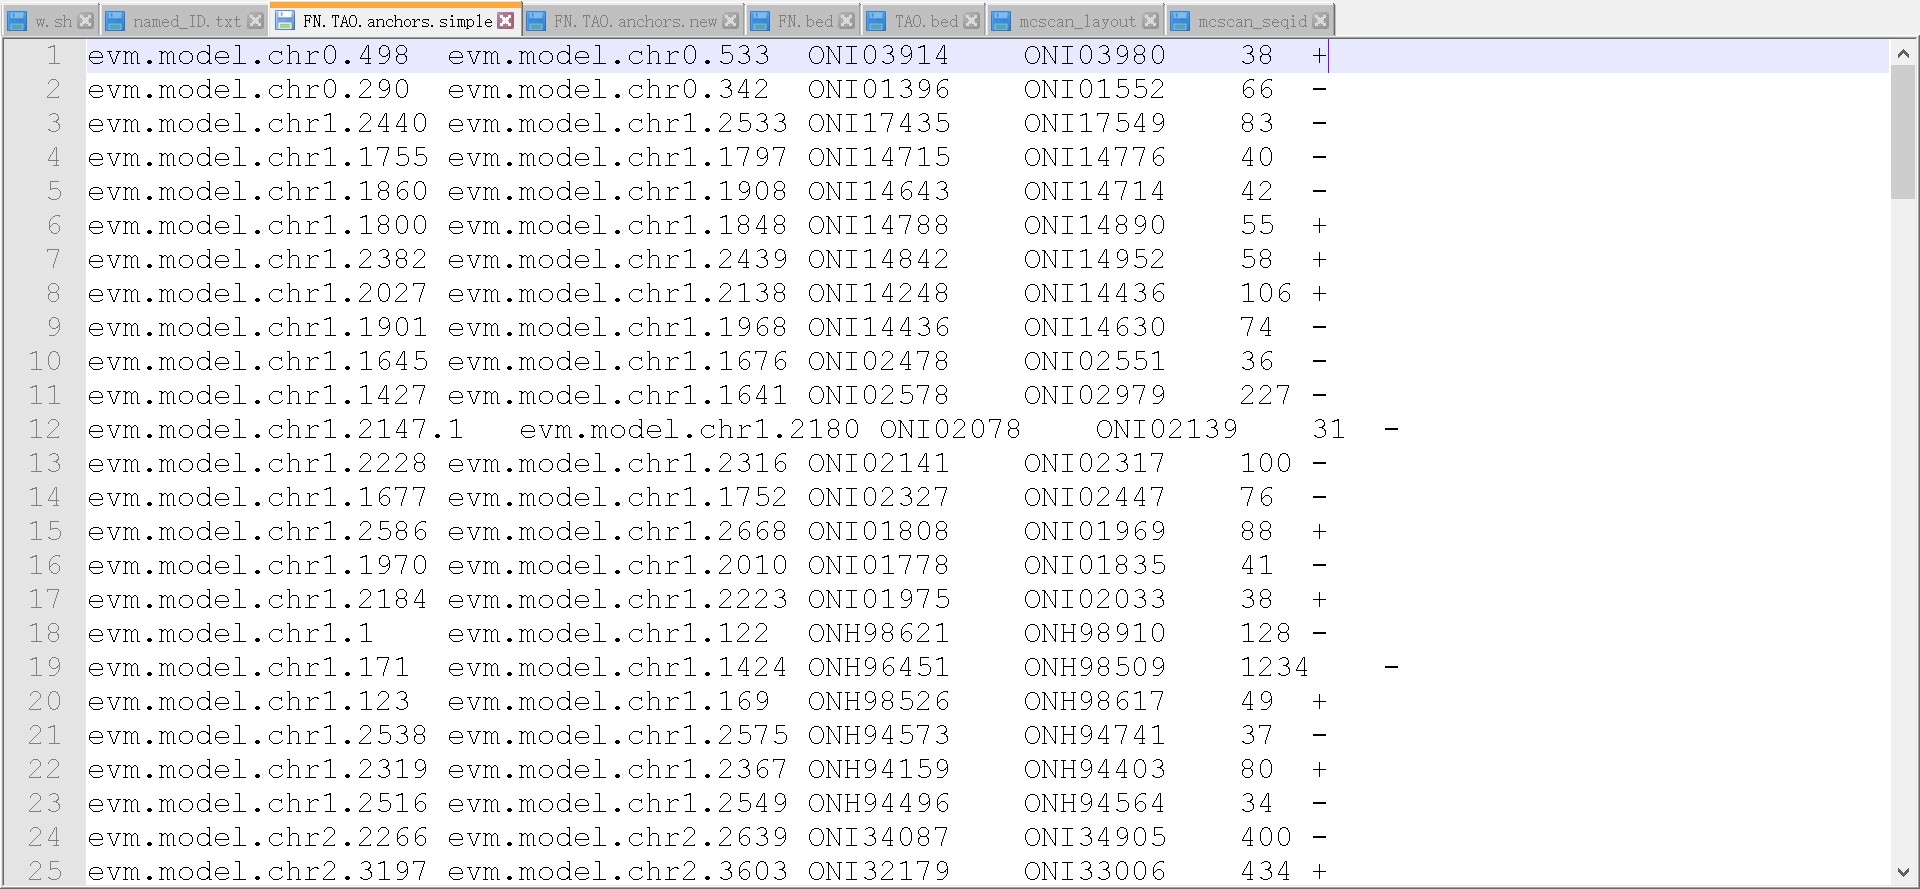Click text evm.model.chr0.342 on line 2
The image size is (1920, 889).
tap(609, 89)
